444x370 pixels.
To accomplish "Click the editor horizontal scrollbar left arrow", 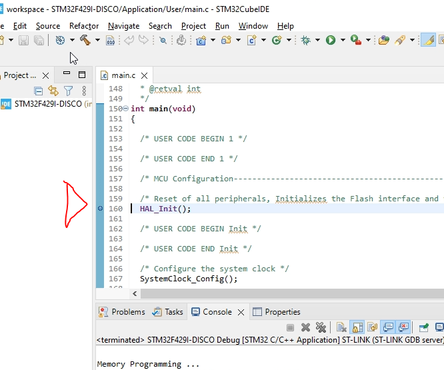I will (135, 294).
